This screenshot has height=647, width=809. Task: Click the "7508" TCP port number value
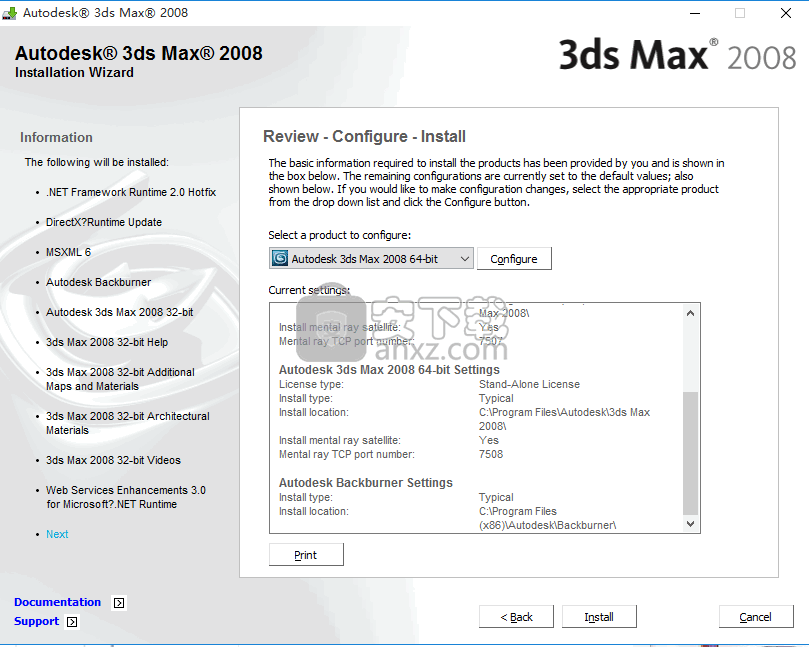pyautogui.click(x=491, y=454)
